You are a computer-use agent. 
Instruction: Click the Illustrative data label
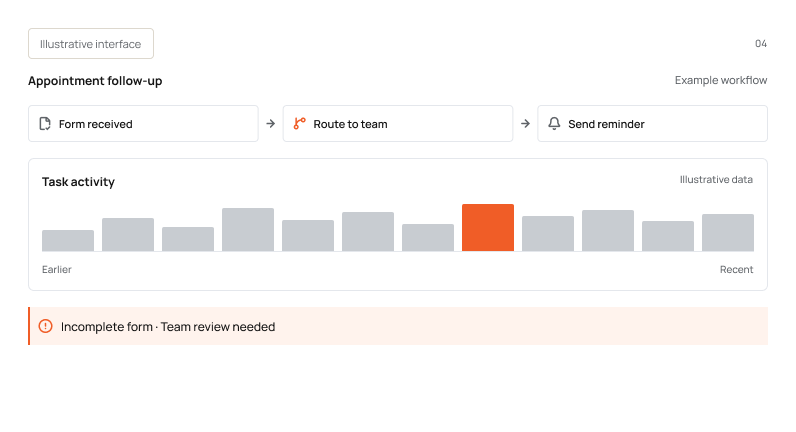tap(716, 180)
